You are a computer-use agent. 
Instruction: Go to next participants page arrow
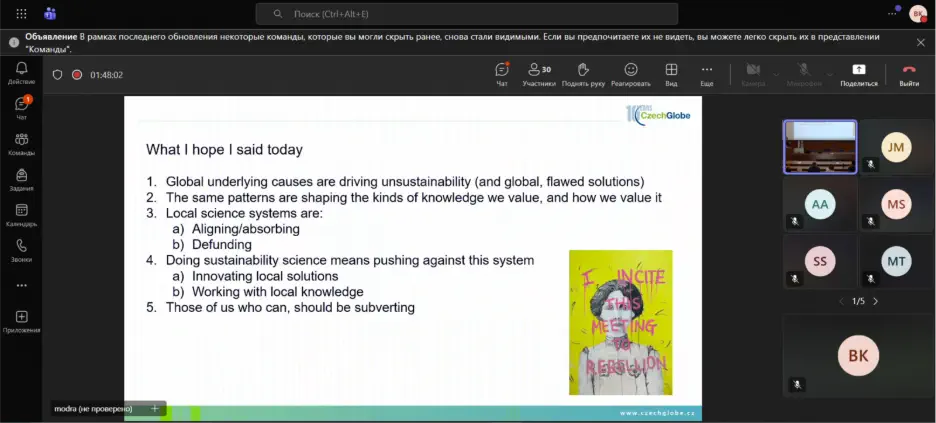point(876,301)
